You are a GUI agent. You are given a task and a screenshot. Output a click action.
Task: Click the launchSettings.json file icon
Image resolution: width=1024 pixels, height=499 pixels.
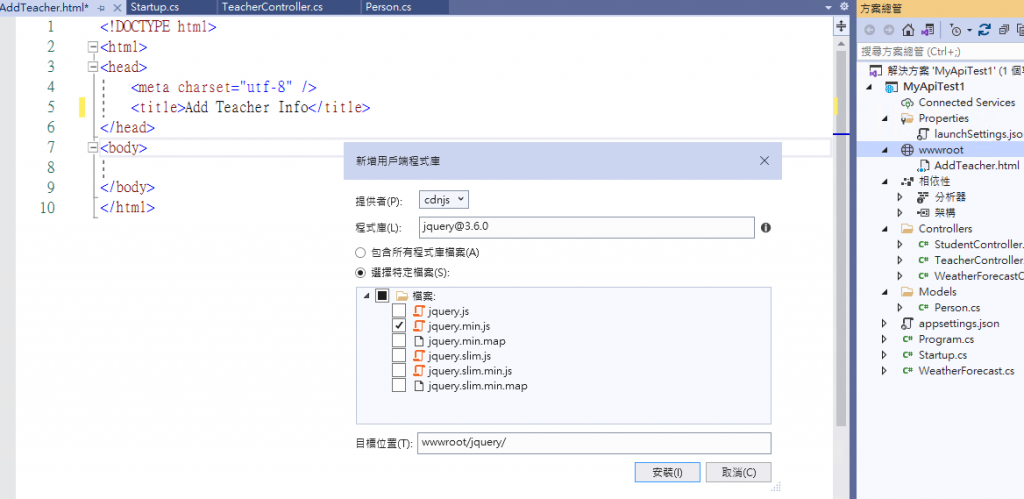[923, 135]
